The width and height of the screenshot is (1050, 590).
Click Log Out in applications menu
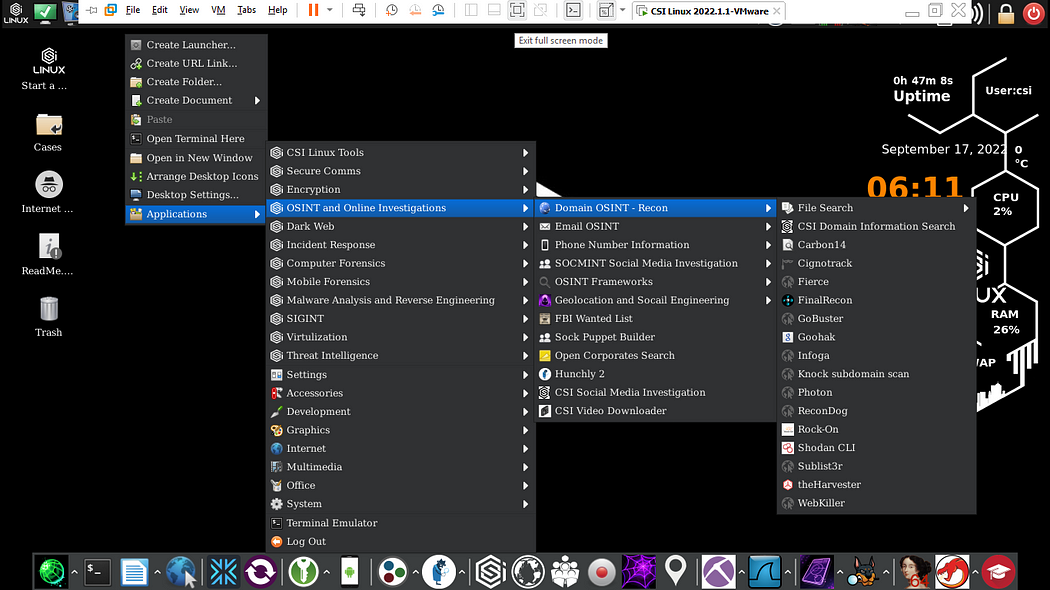401,541
